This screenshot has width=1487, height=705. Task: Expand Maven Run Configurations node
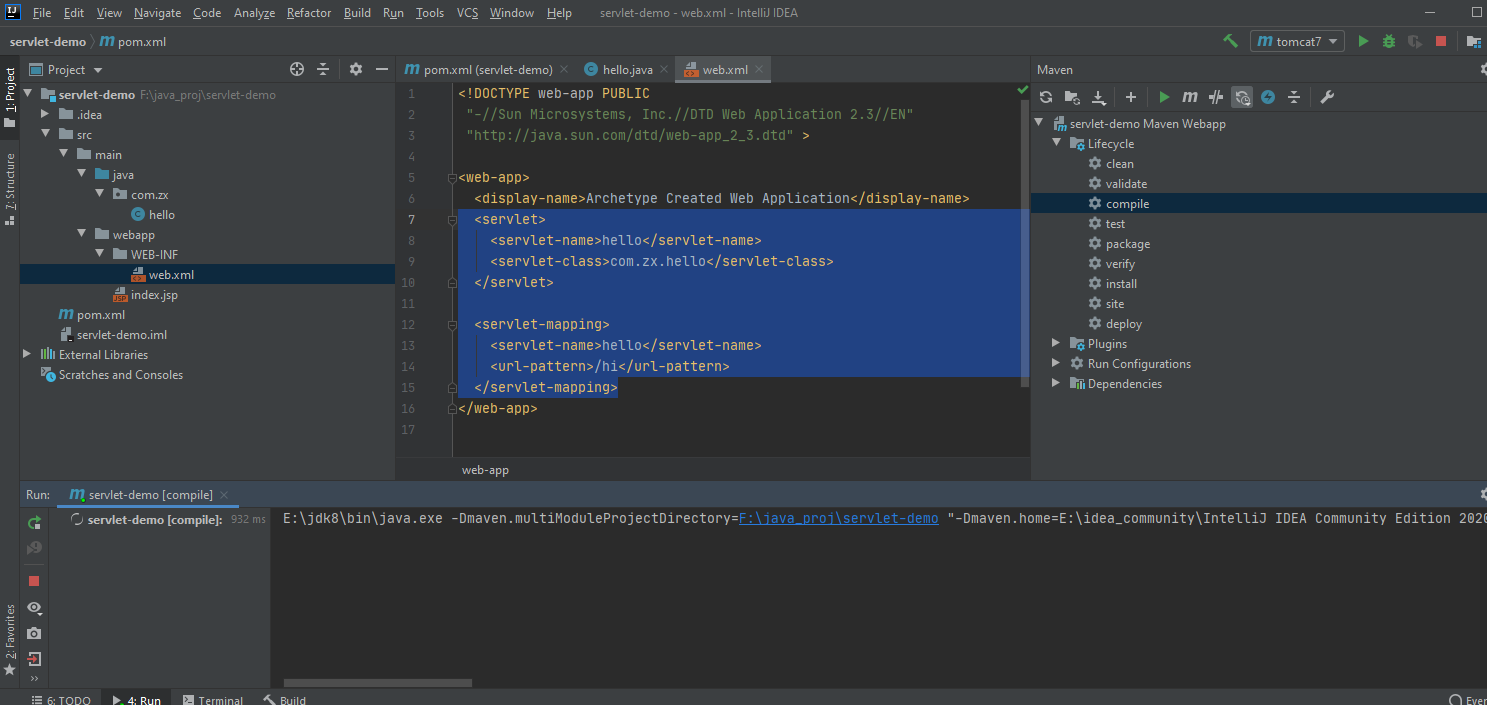[x=1056, y=364]
